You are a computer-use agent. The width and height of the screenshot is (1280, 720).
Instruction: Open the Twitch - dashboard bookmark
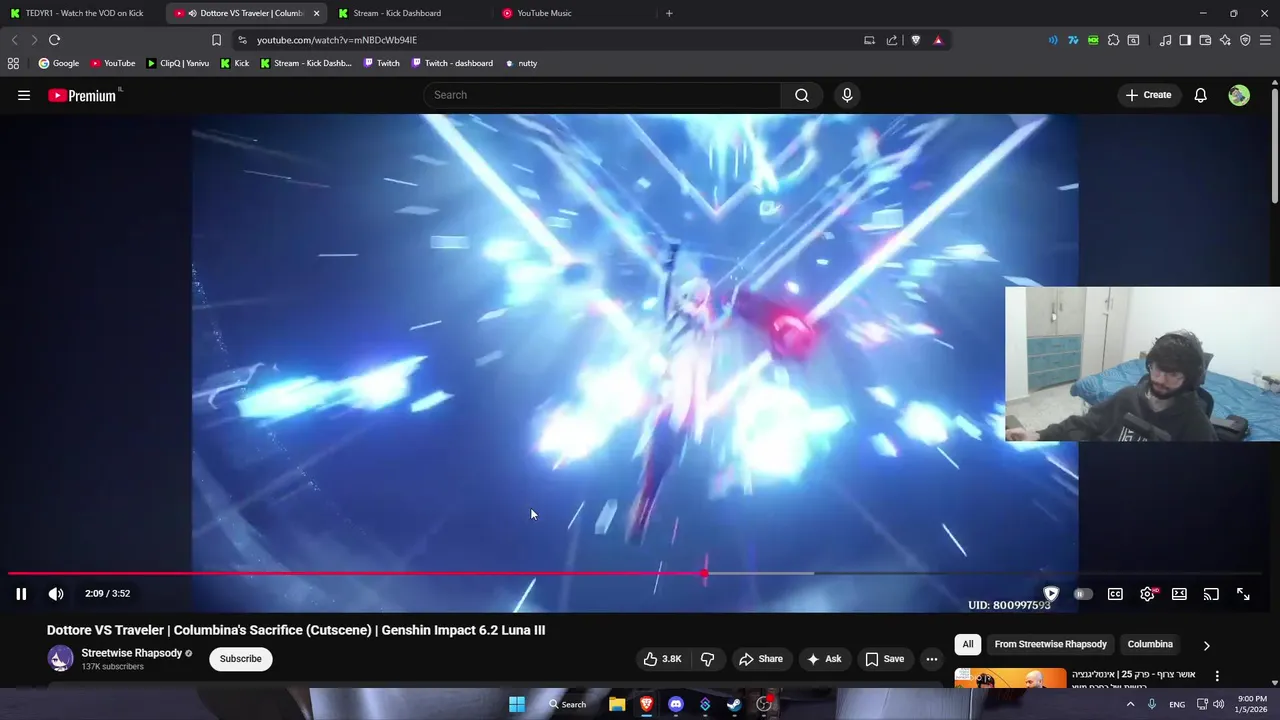(452, 63)
